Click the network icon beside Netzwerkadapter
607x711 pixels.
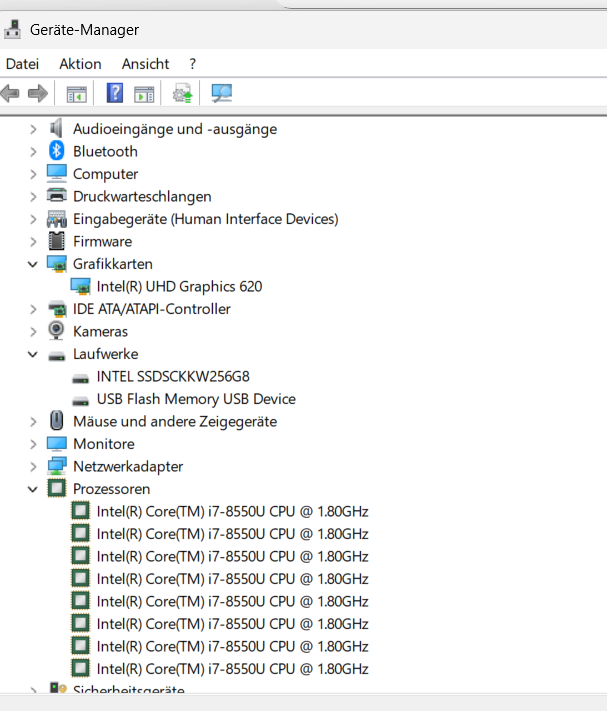click(57, 466)
